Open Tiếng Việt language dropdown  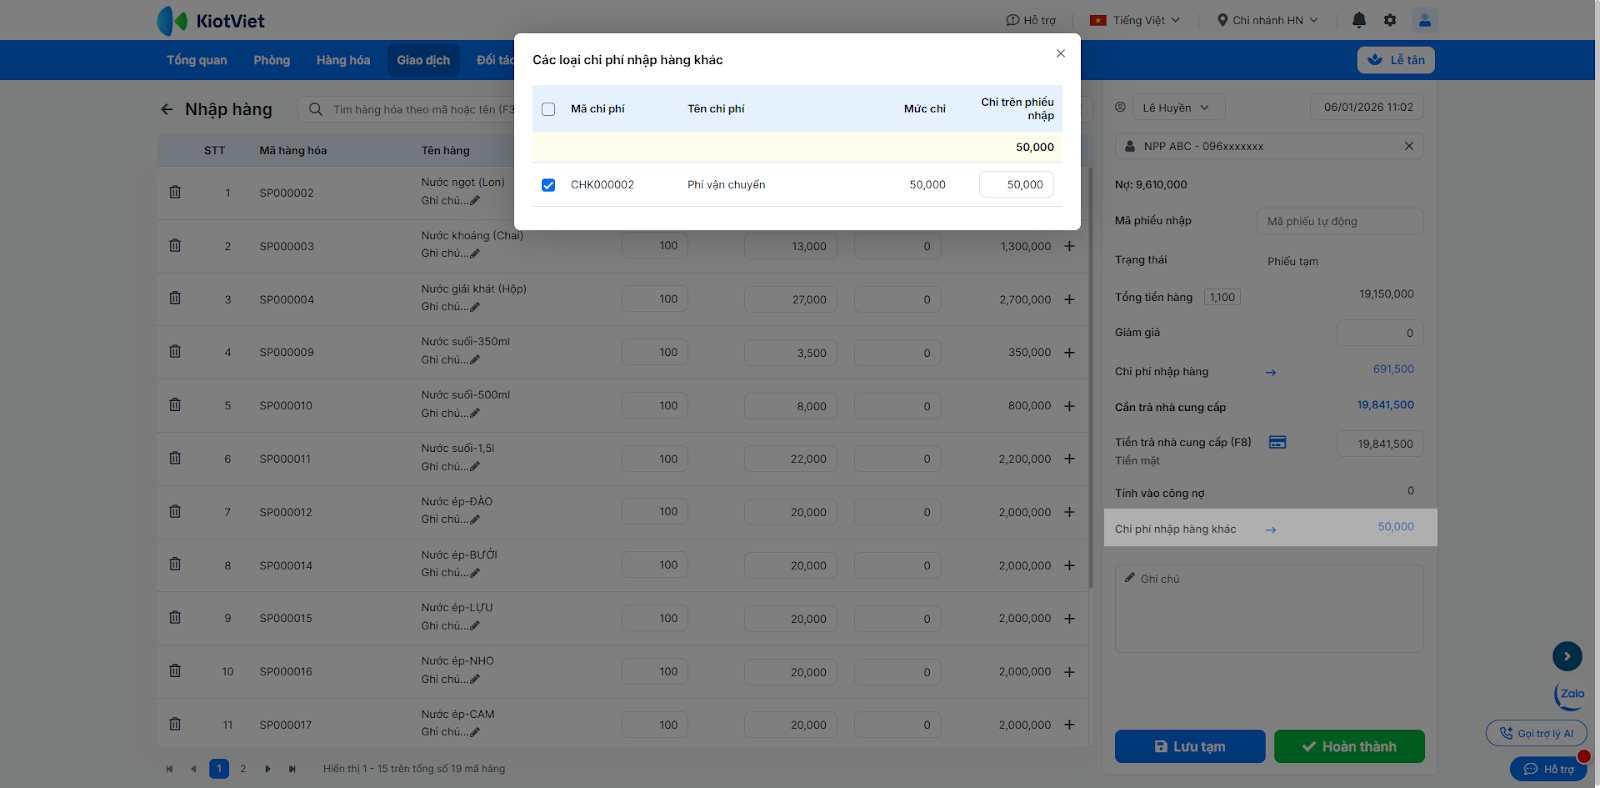[x=1135, y=20]
